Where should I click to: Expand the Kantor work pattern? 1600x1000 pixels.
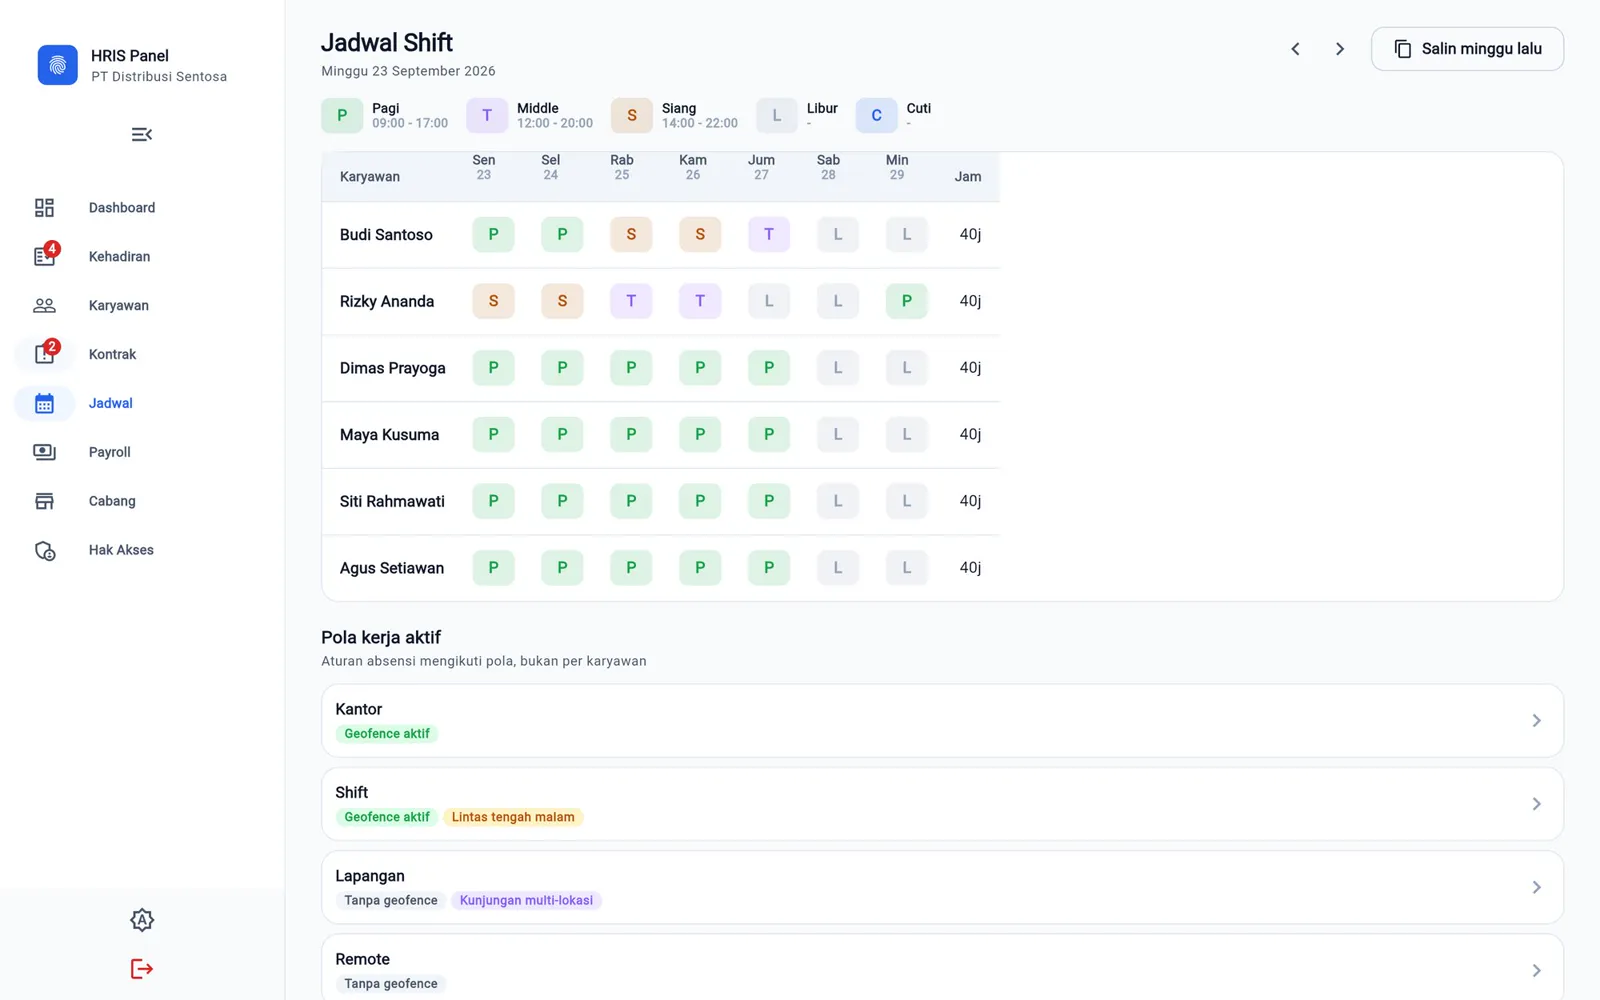(942, 720)
